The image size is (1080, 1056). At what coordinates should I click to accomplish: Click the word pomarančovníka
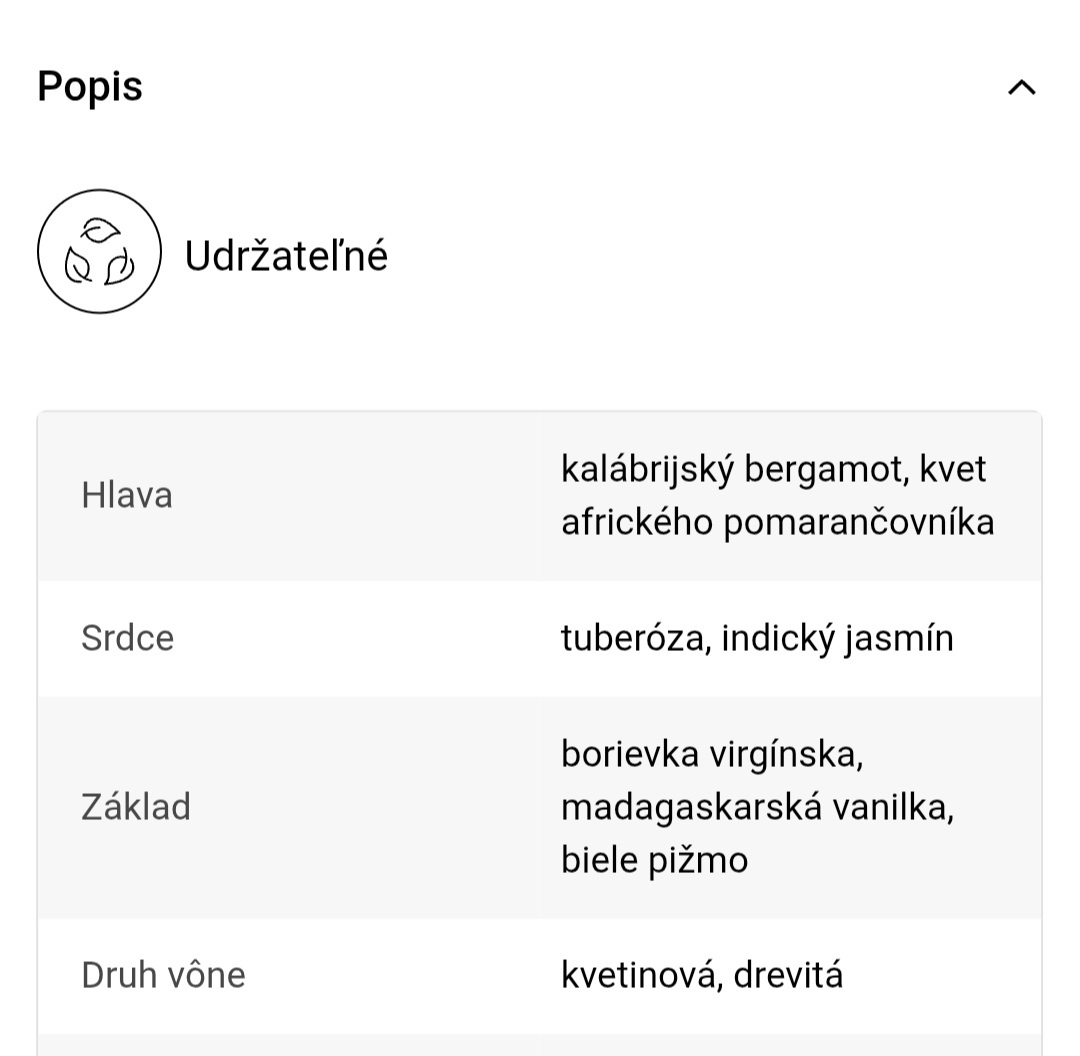tap(859, 522)
